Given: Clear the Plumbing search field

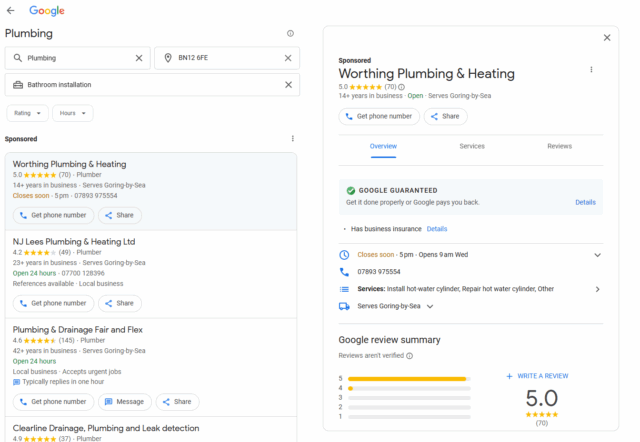Looking at the screenshot, I should pos(139,58).
